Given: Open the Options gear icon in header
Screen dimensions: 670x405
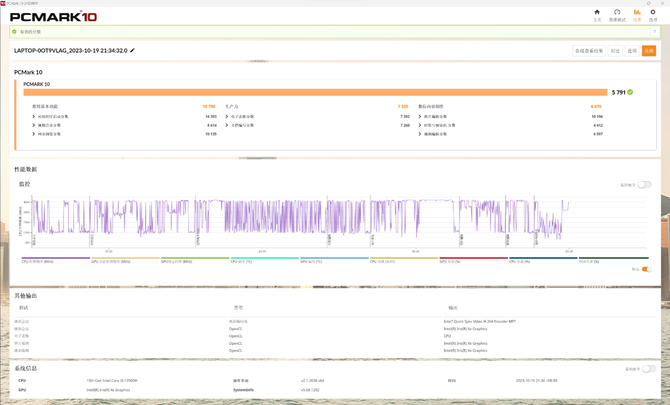Looking at the screenshot, I should coord(652,12).
